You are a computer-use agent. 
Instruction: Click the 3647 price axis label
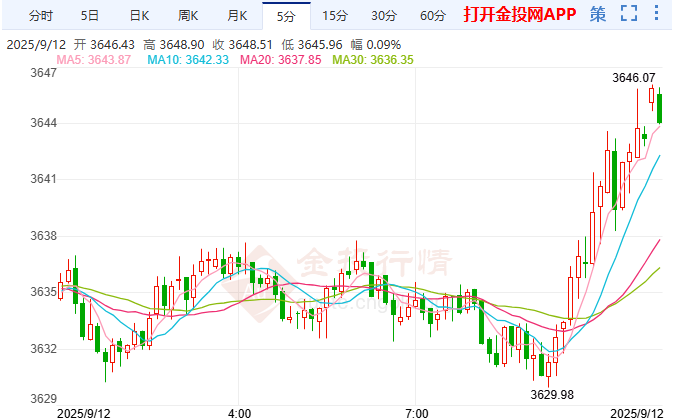(x=43, y=73)
